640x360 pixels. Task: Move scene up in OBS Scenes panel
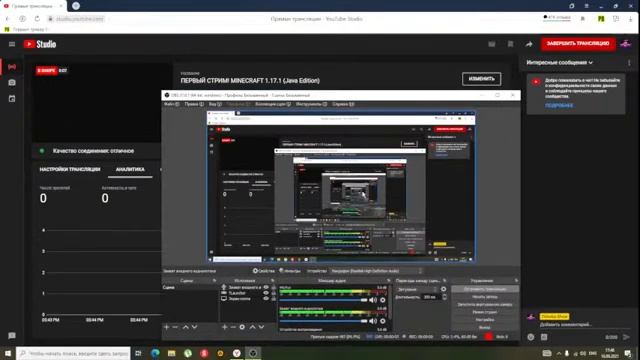(185, 327)
